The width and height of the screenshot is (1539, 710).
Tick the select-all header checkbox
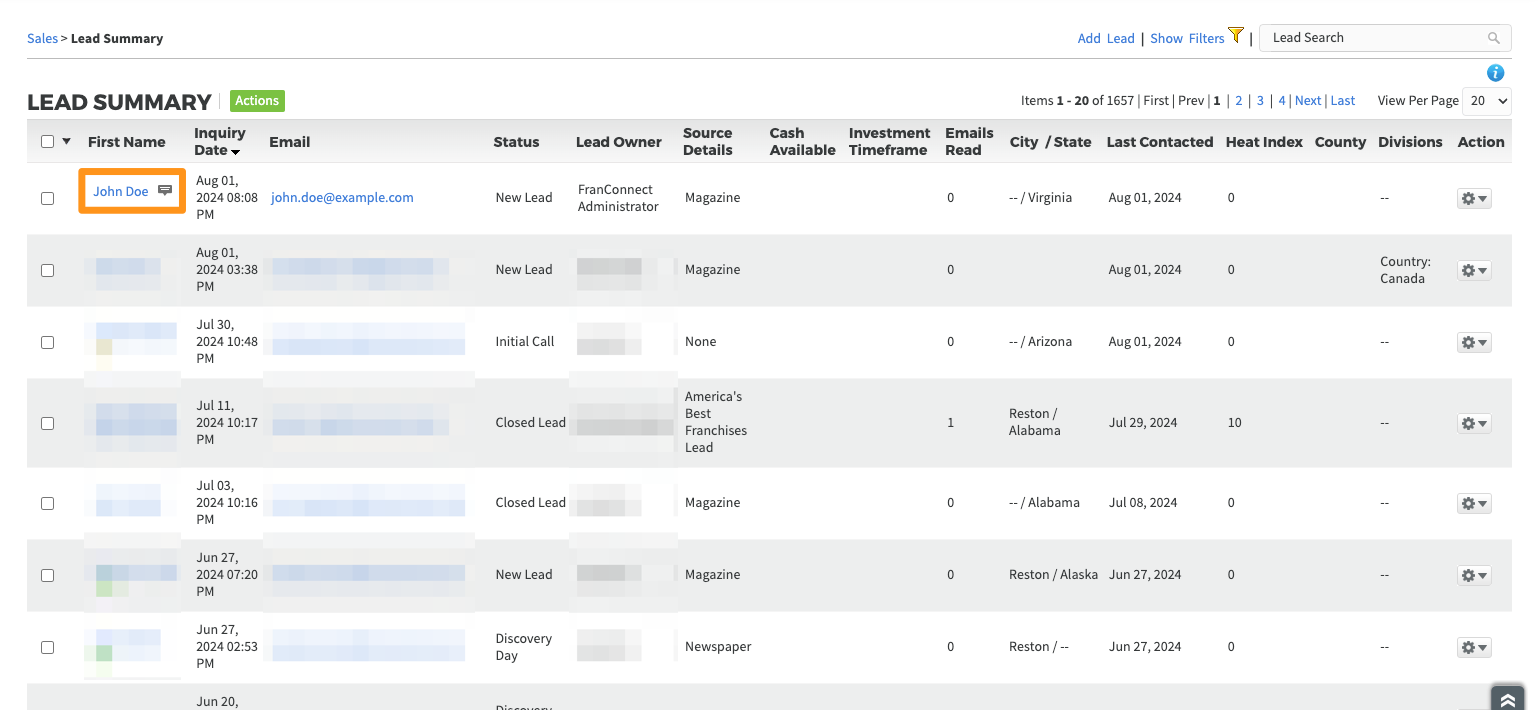coord(47,142)
